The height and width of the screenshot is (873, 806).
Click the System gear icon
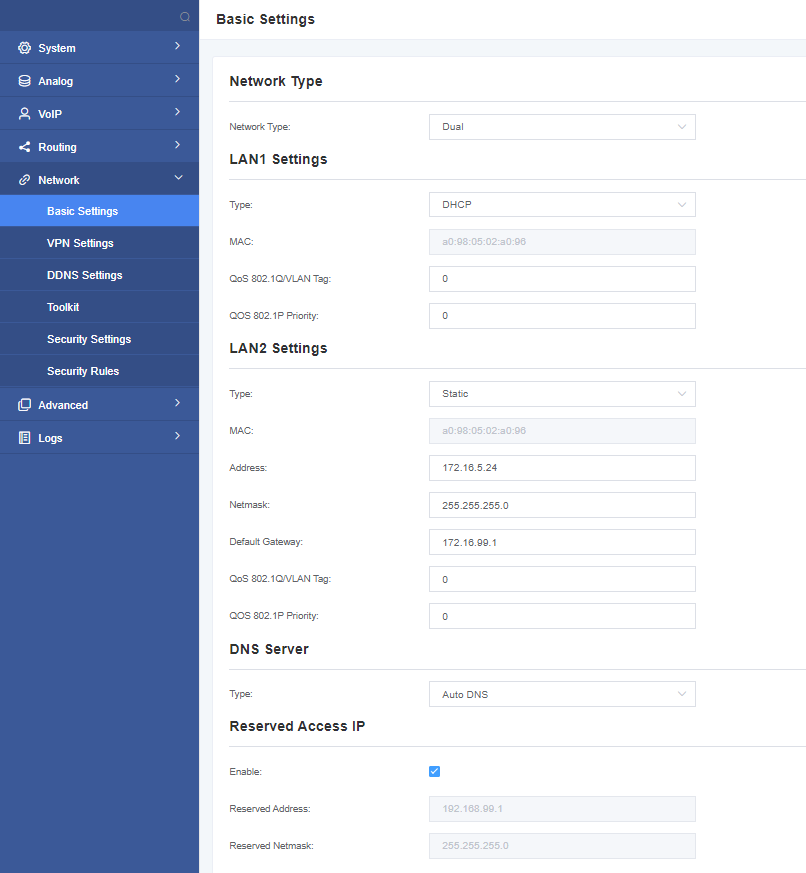[x=24, y=48]
